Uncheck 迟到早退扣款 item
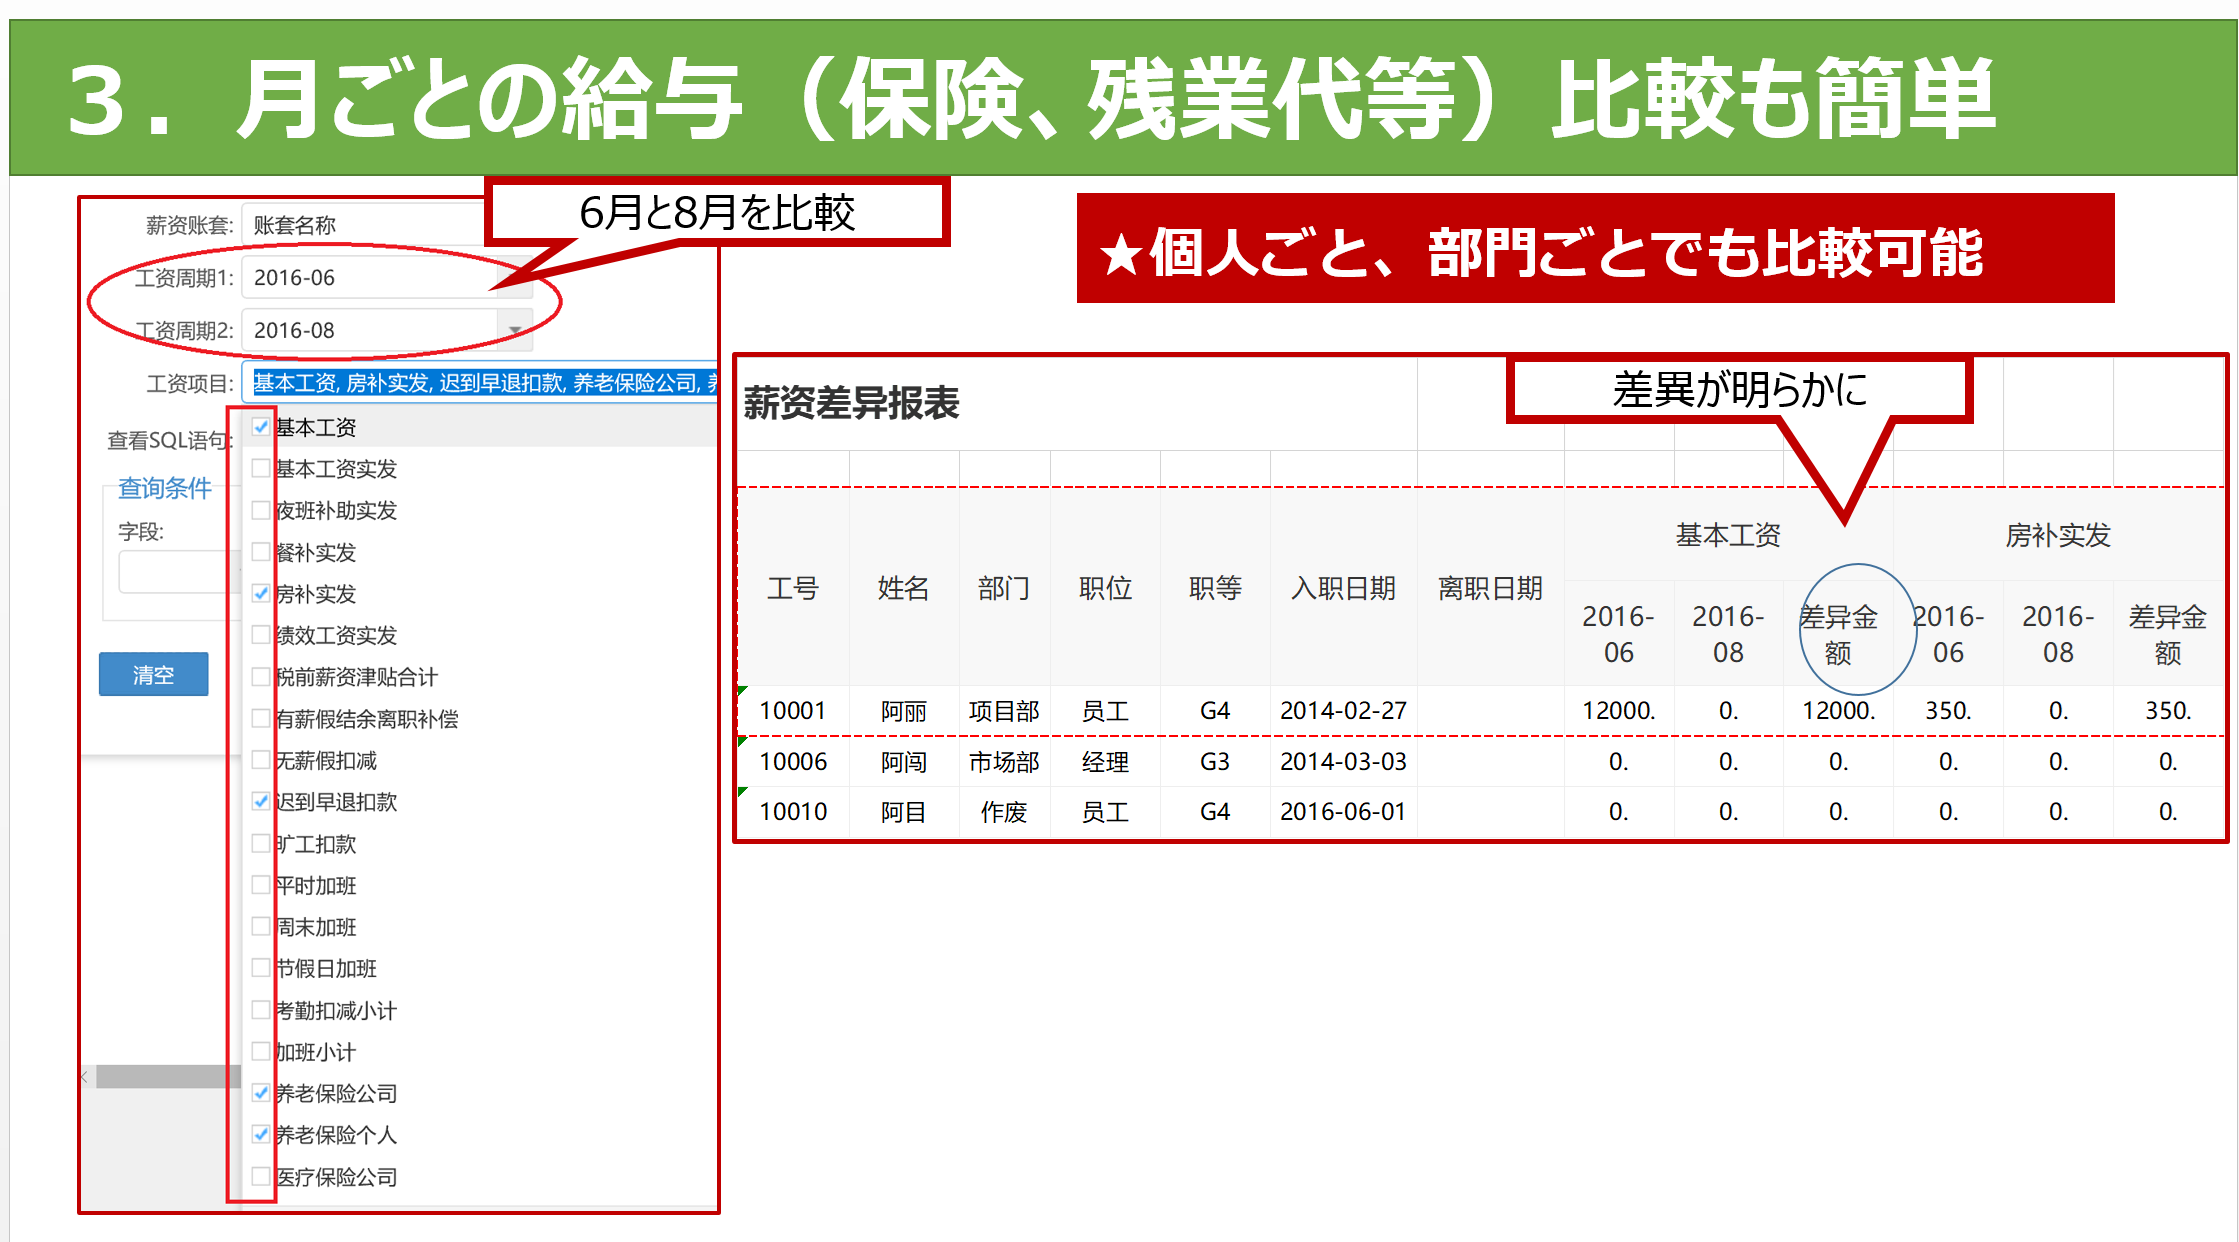Screen dimensions: 2239x1242 [261, 801]
